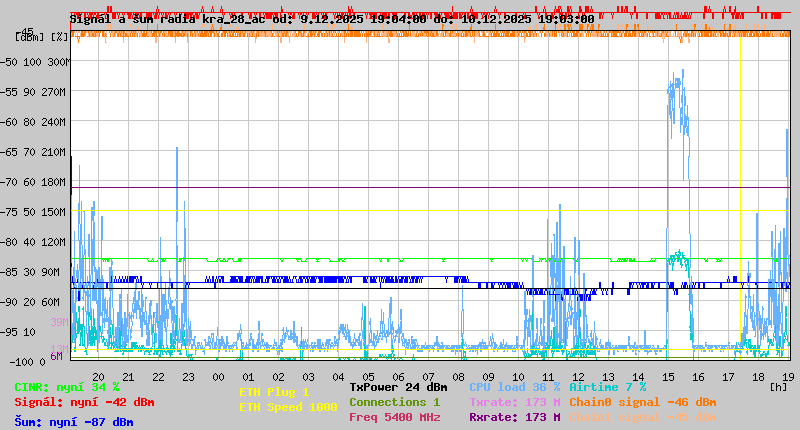This screenshot has width=800, height=430.
Task: Click the hour '11' x-axis label
Action: click(548, 377)
